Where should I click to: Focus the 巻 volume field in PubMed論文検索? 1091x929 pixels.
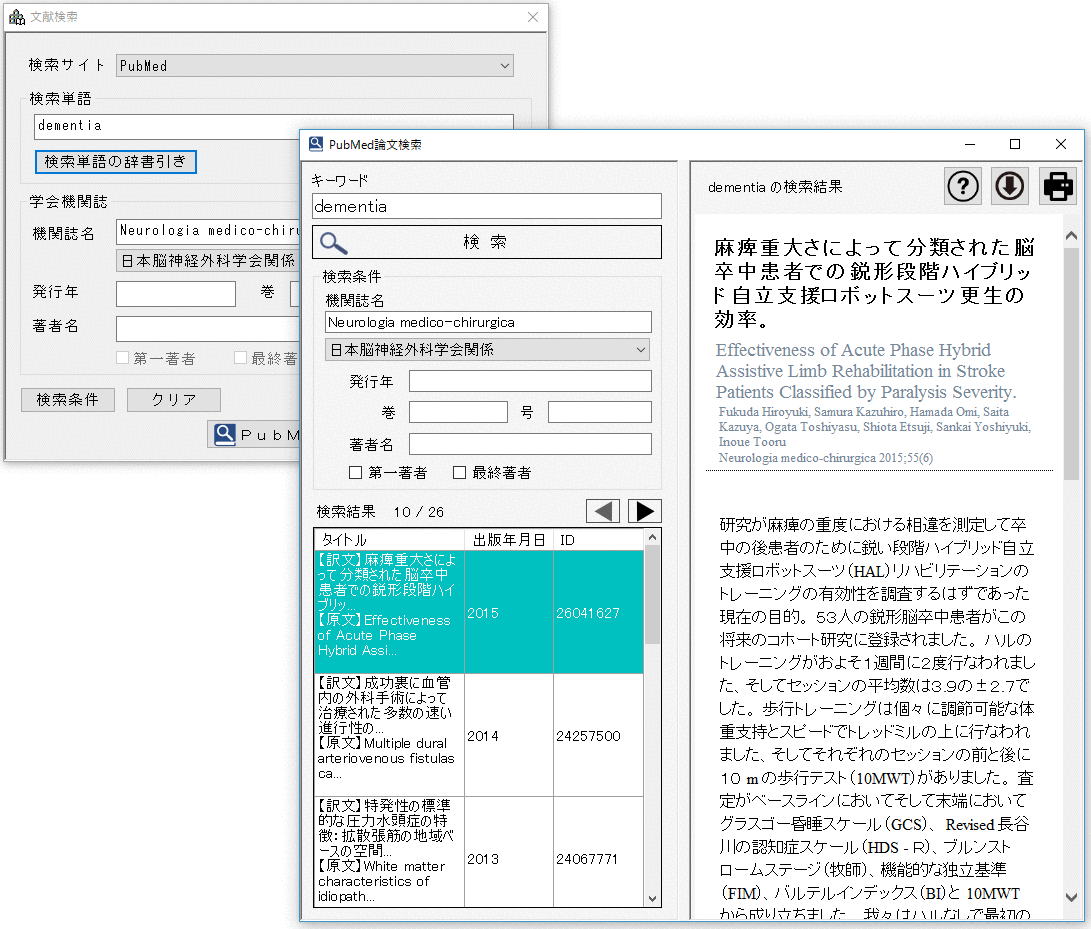pos(458,412)
